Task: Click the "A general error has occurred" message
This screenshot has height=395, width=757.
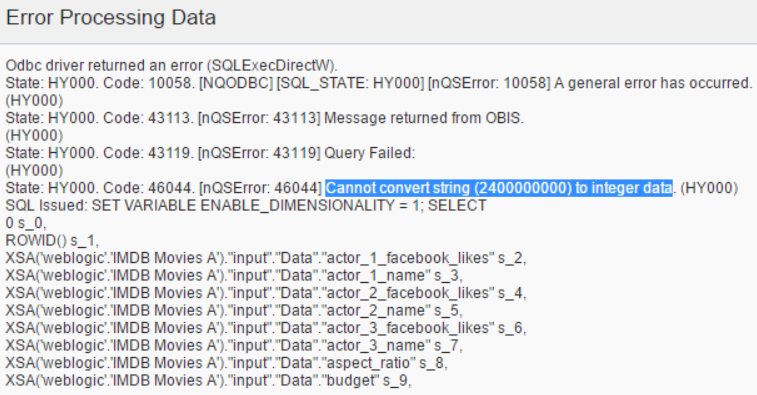Action: (653, 83)
